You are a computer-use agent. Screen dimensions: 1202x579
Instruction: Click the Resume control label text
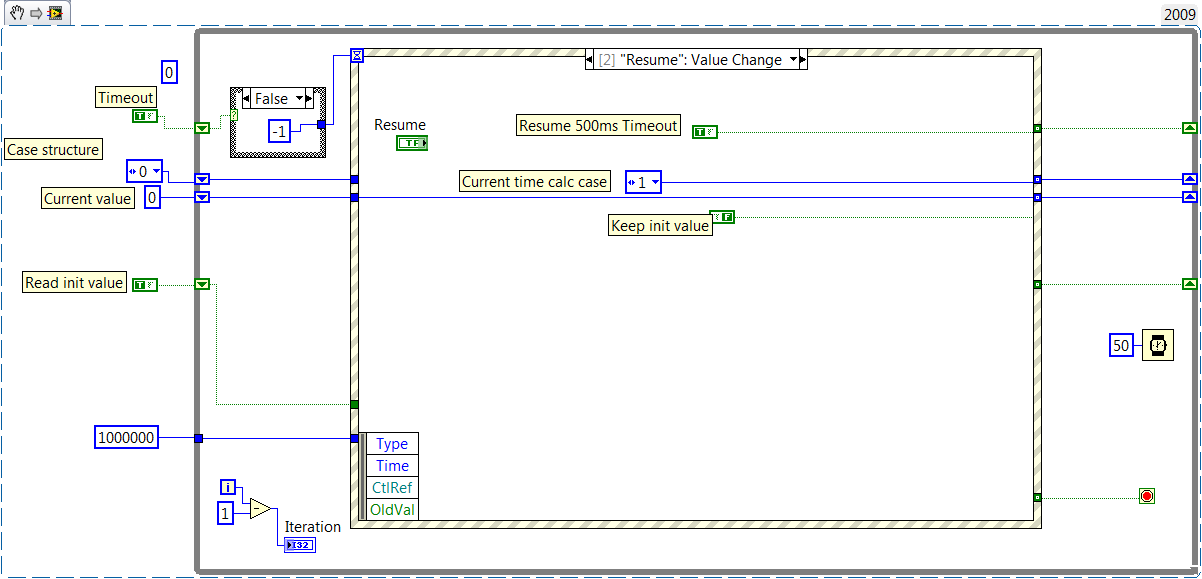coord(400,125)
